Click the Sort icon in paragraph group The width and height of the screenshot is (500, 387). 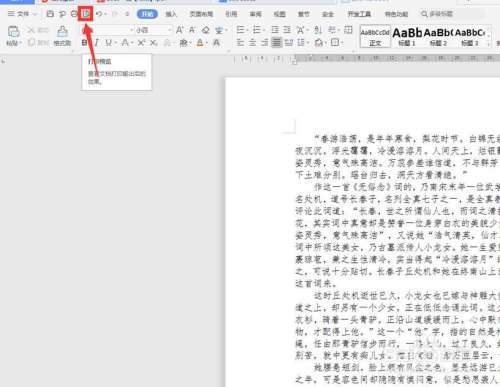(318, 30)
